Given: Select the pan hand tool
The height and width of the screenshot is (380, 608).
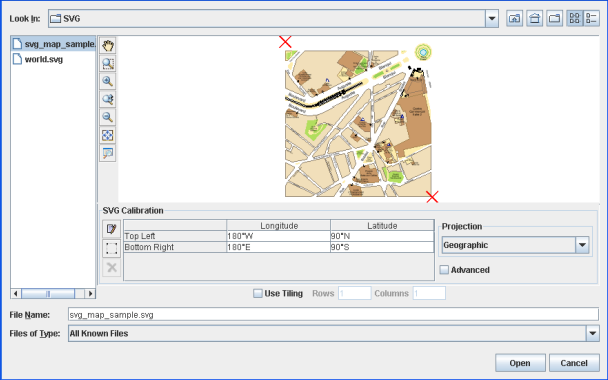Looking at the screenshot, I should point(108,45).
